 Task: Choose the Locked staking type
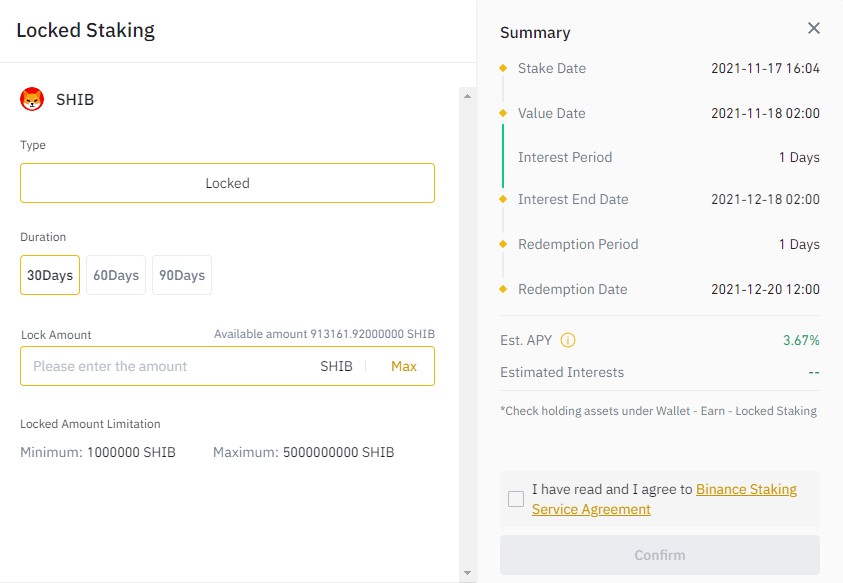(x=227, y=183)
